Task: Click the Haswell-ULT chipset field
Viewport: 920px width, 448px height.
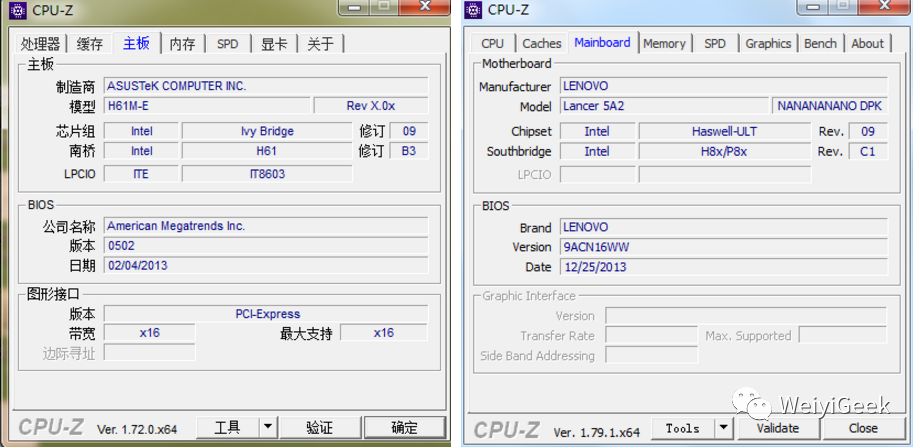Action: point(724,131)
